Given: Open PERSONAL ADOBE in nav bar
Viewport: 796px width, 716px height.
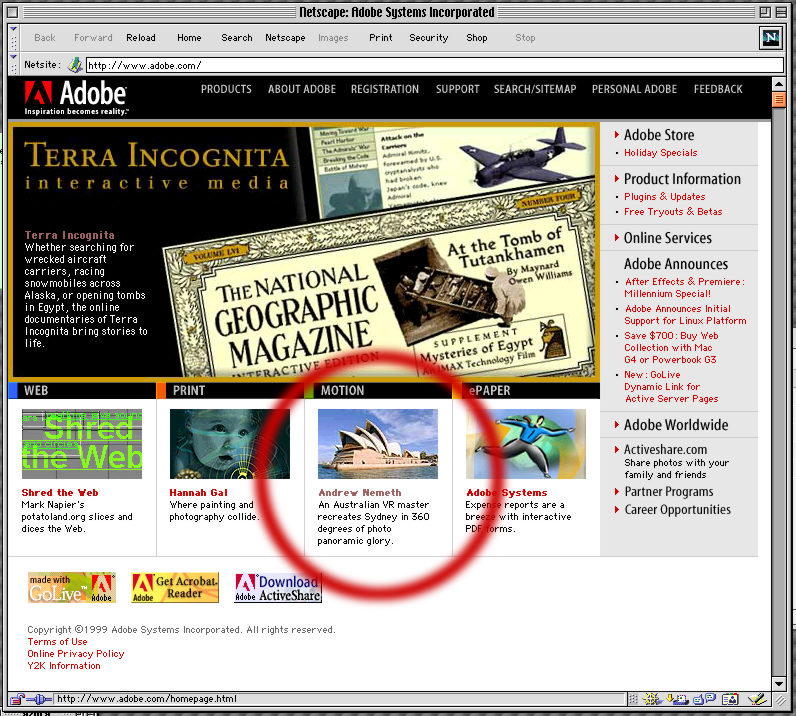Looking at the screenshot, I should pos(634,89).
